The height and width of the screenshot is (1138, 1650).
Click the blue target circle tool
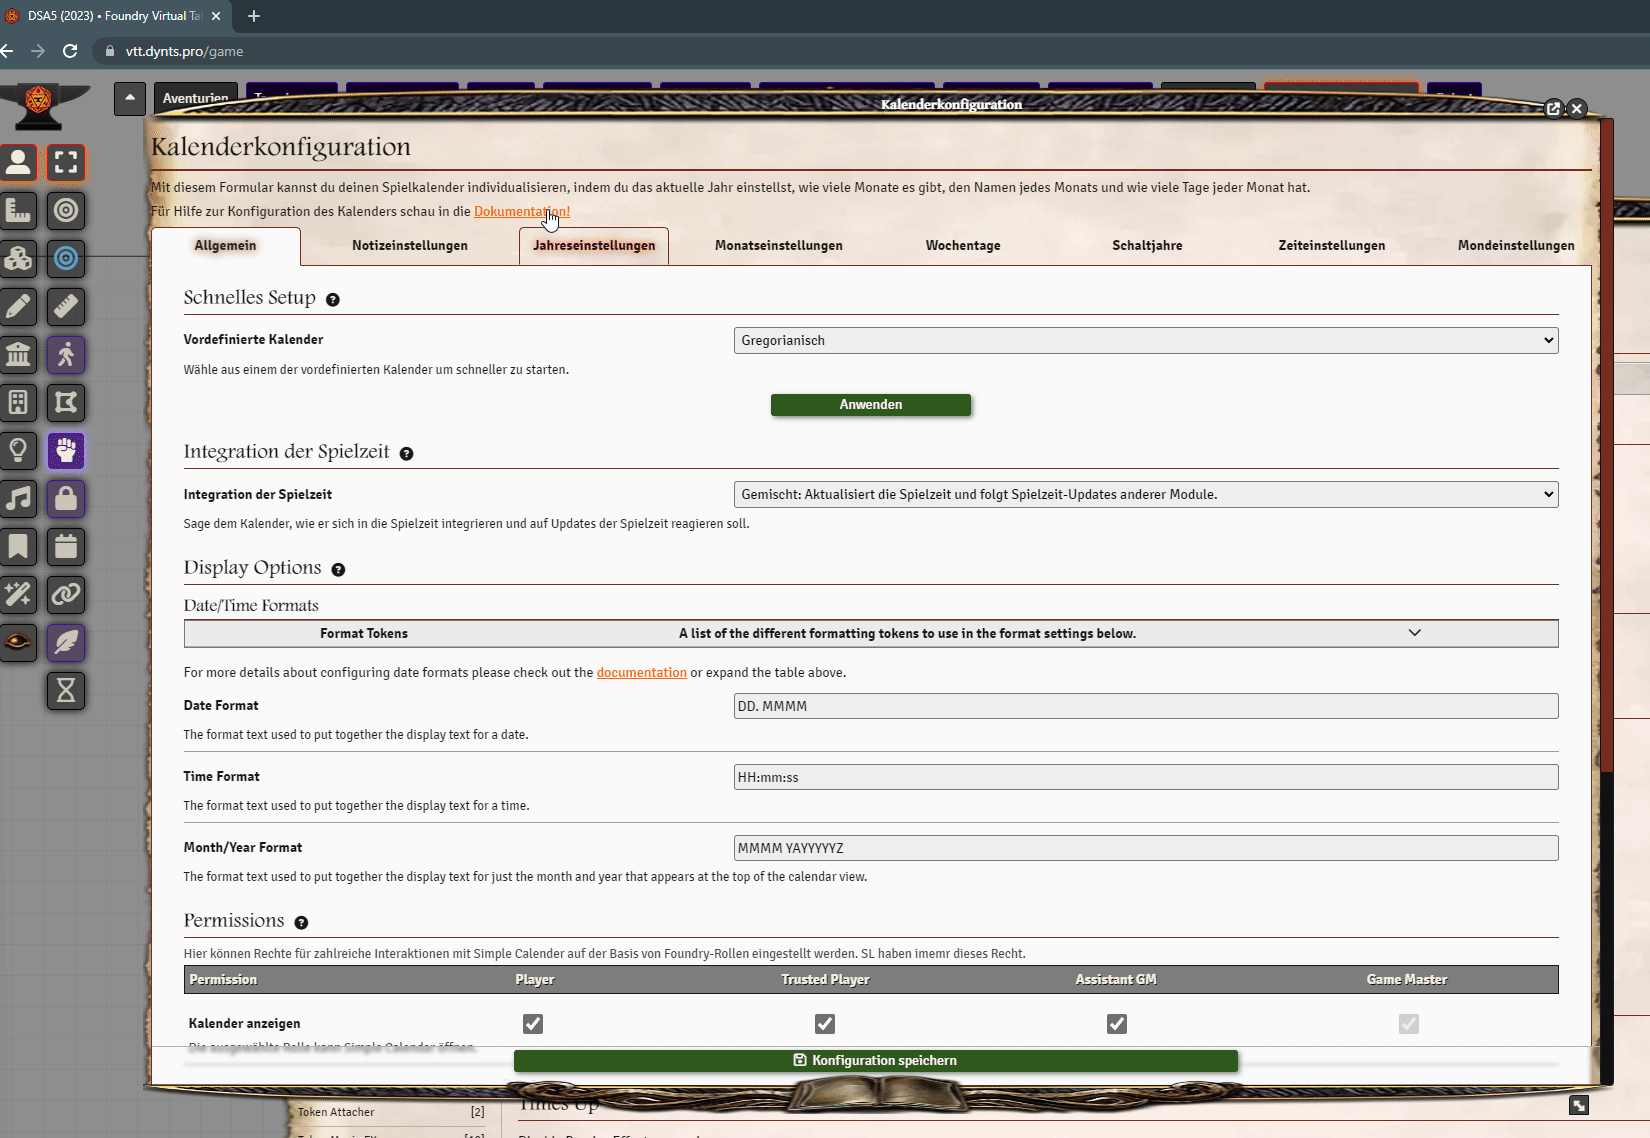click(x=66, y=259)
